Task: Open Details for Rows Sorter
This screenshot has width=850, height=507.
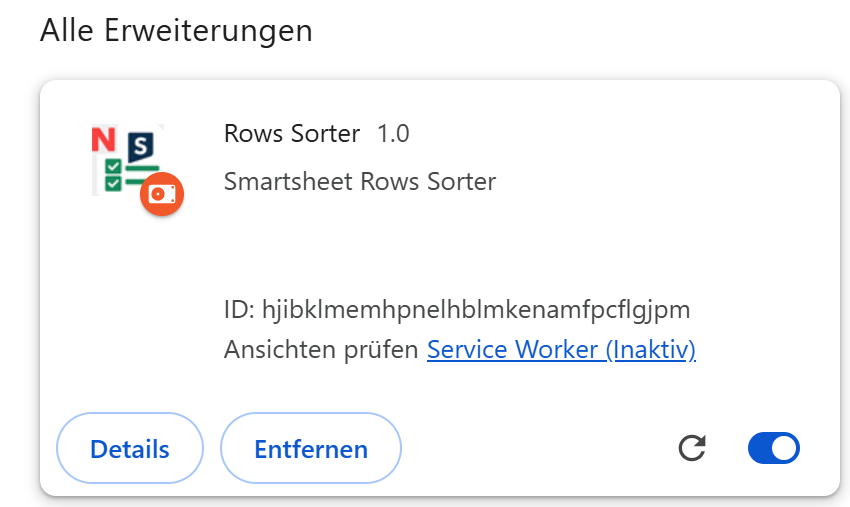Action: coord(130,449)
